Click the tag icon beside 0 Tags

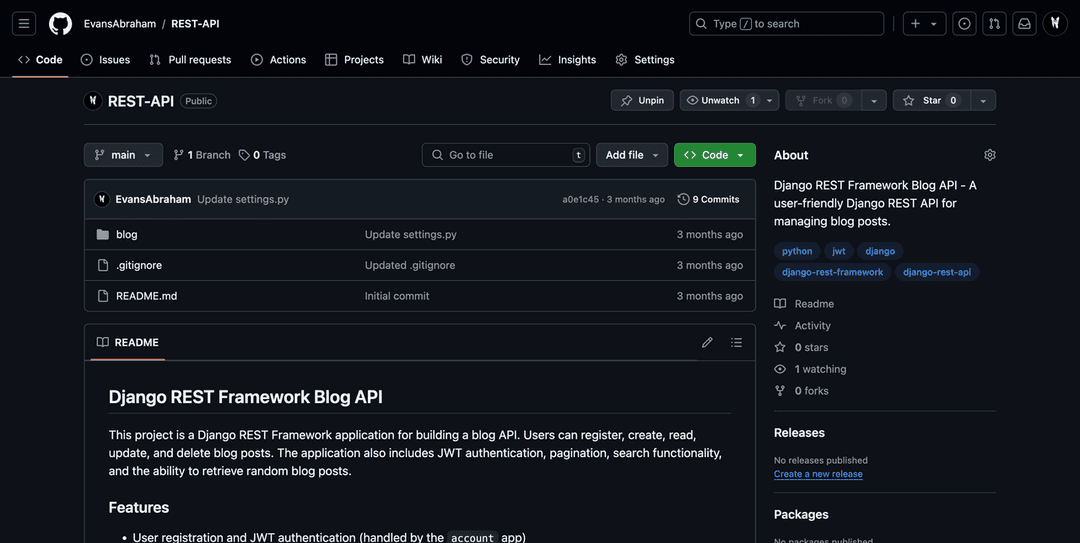244,155
